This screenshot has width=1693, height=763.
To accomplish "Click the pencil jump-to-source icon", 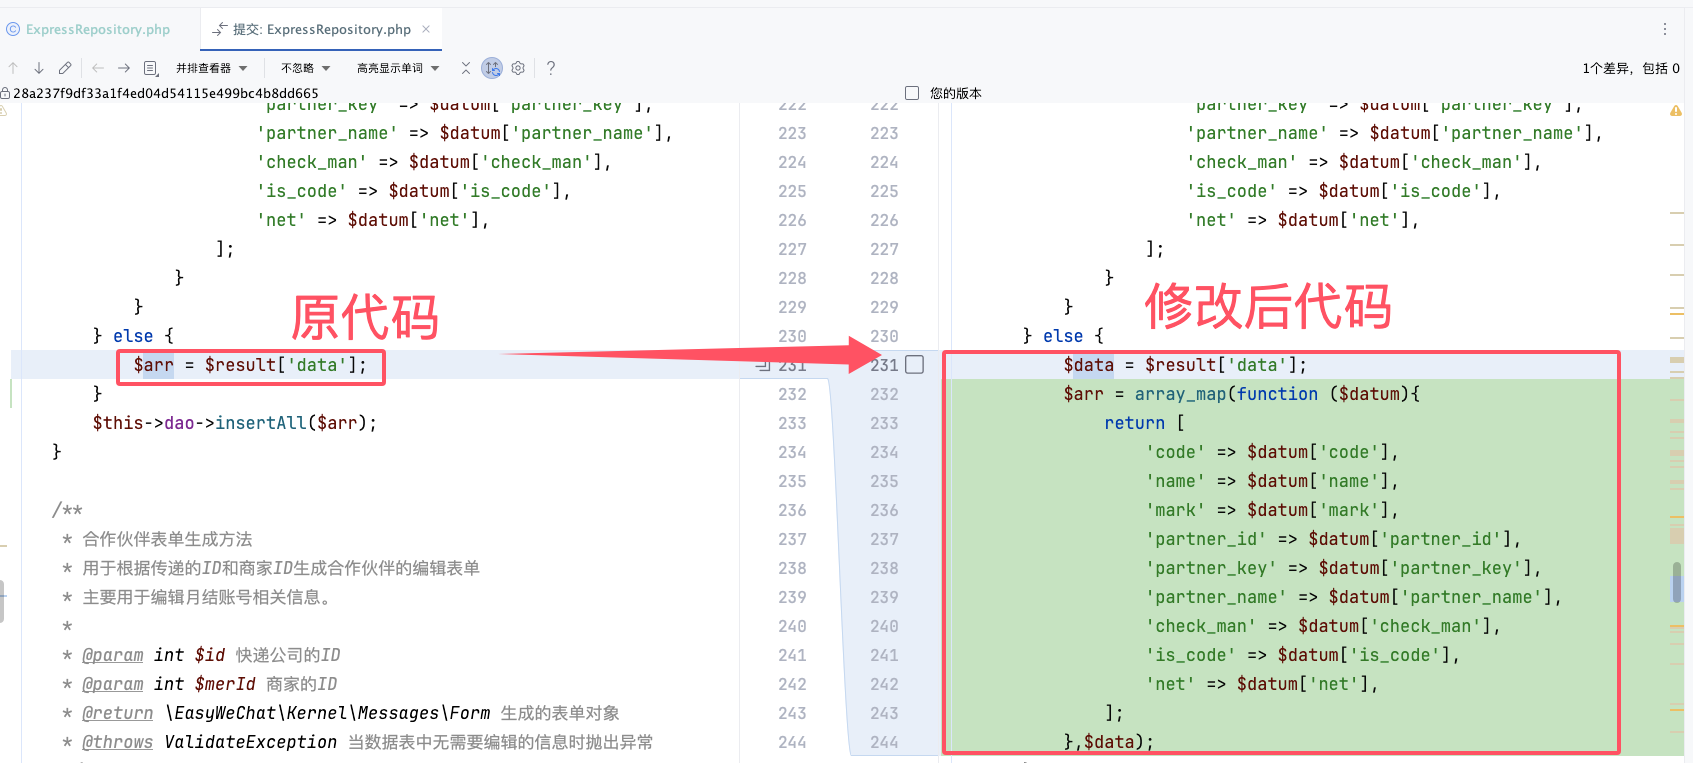I will click(65, 68).
